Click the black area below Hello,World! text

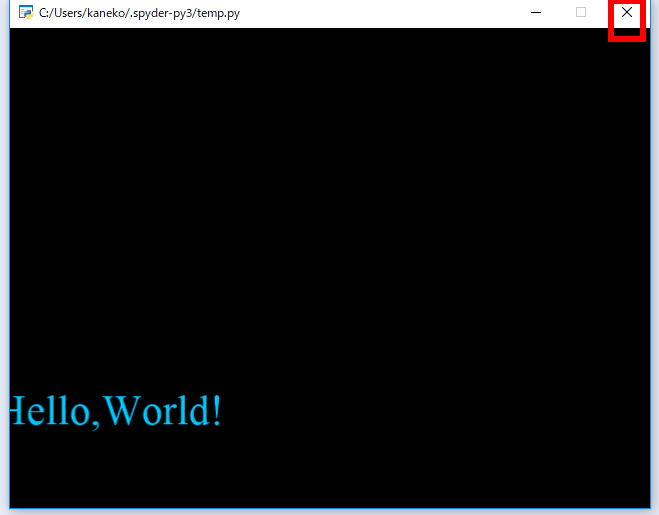pos(115,470)
